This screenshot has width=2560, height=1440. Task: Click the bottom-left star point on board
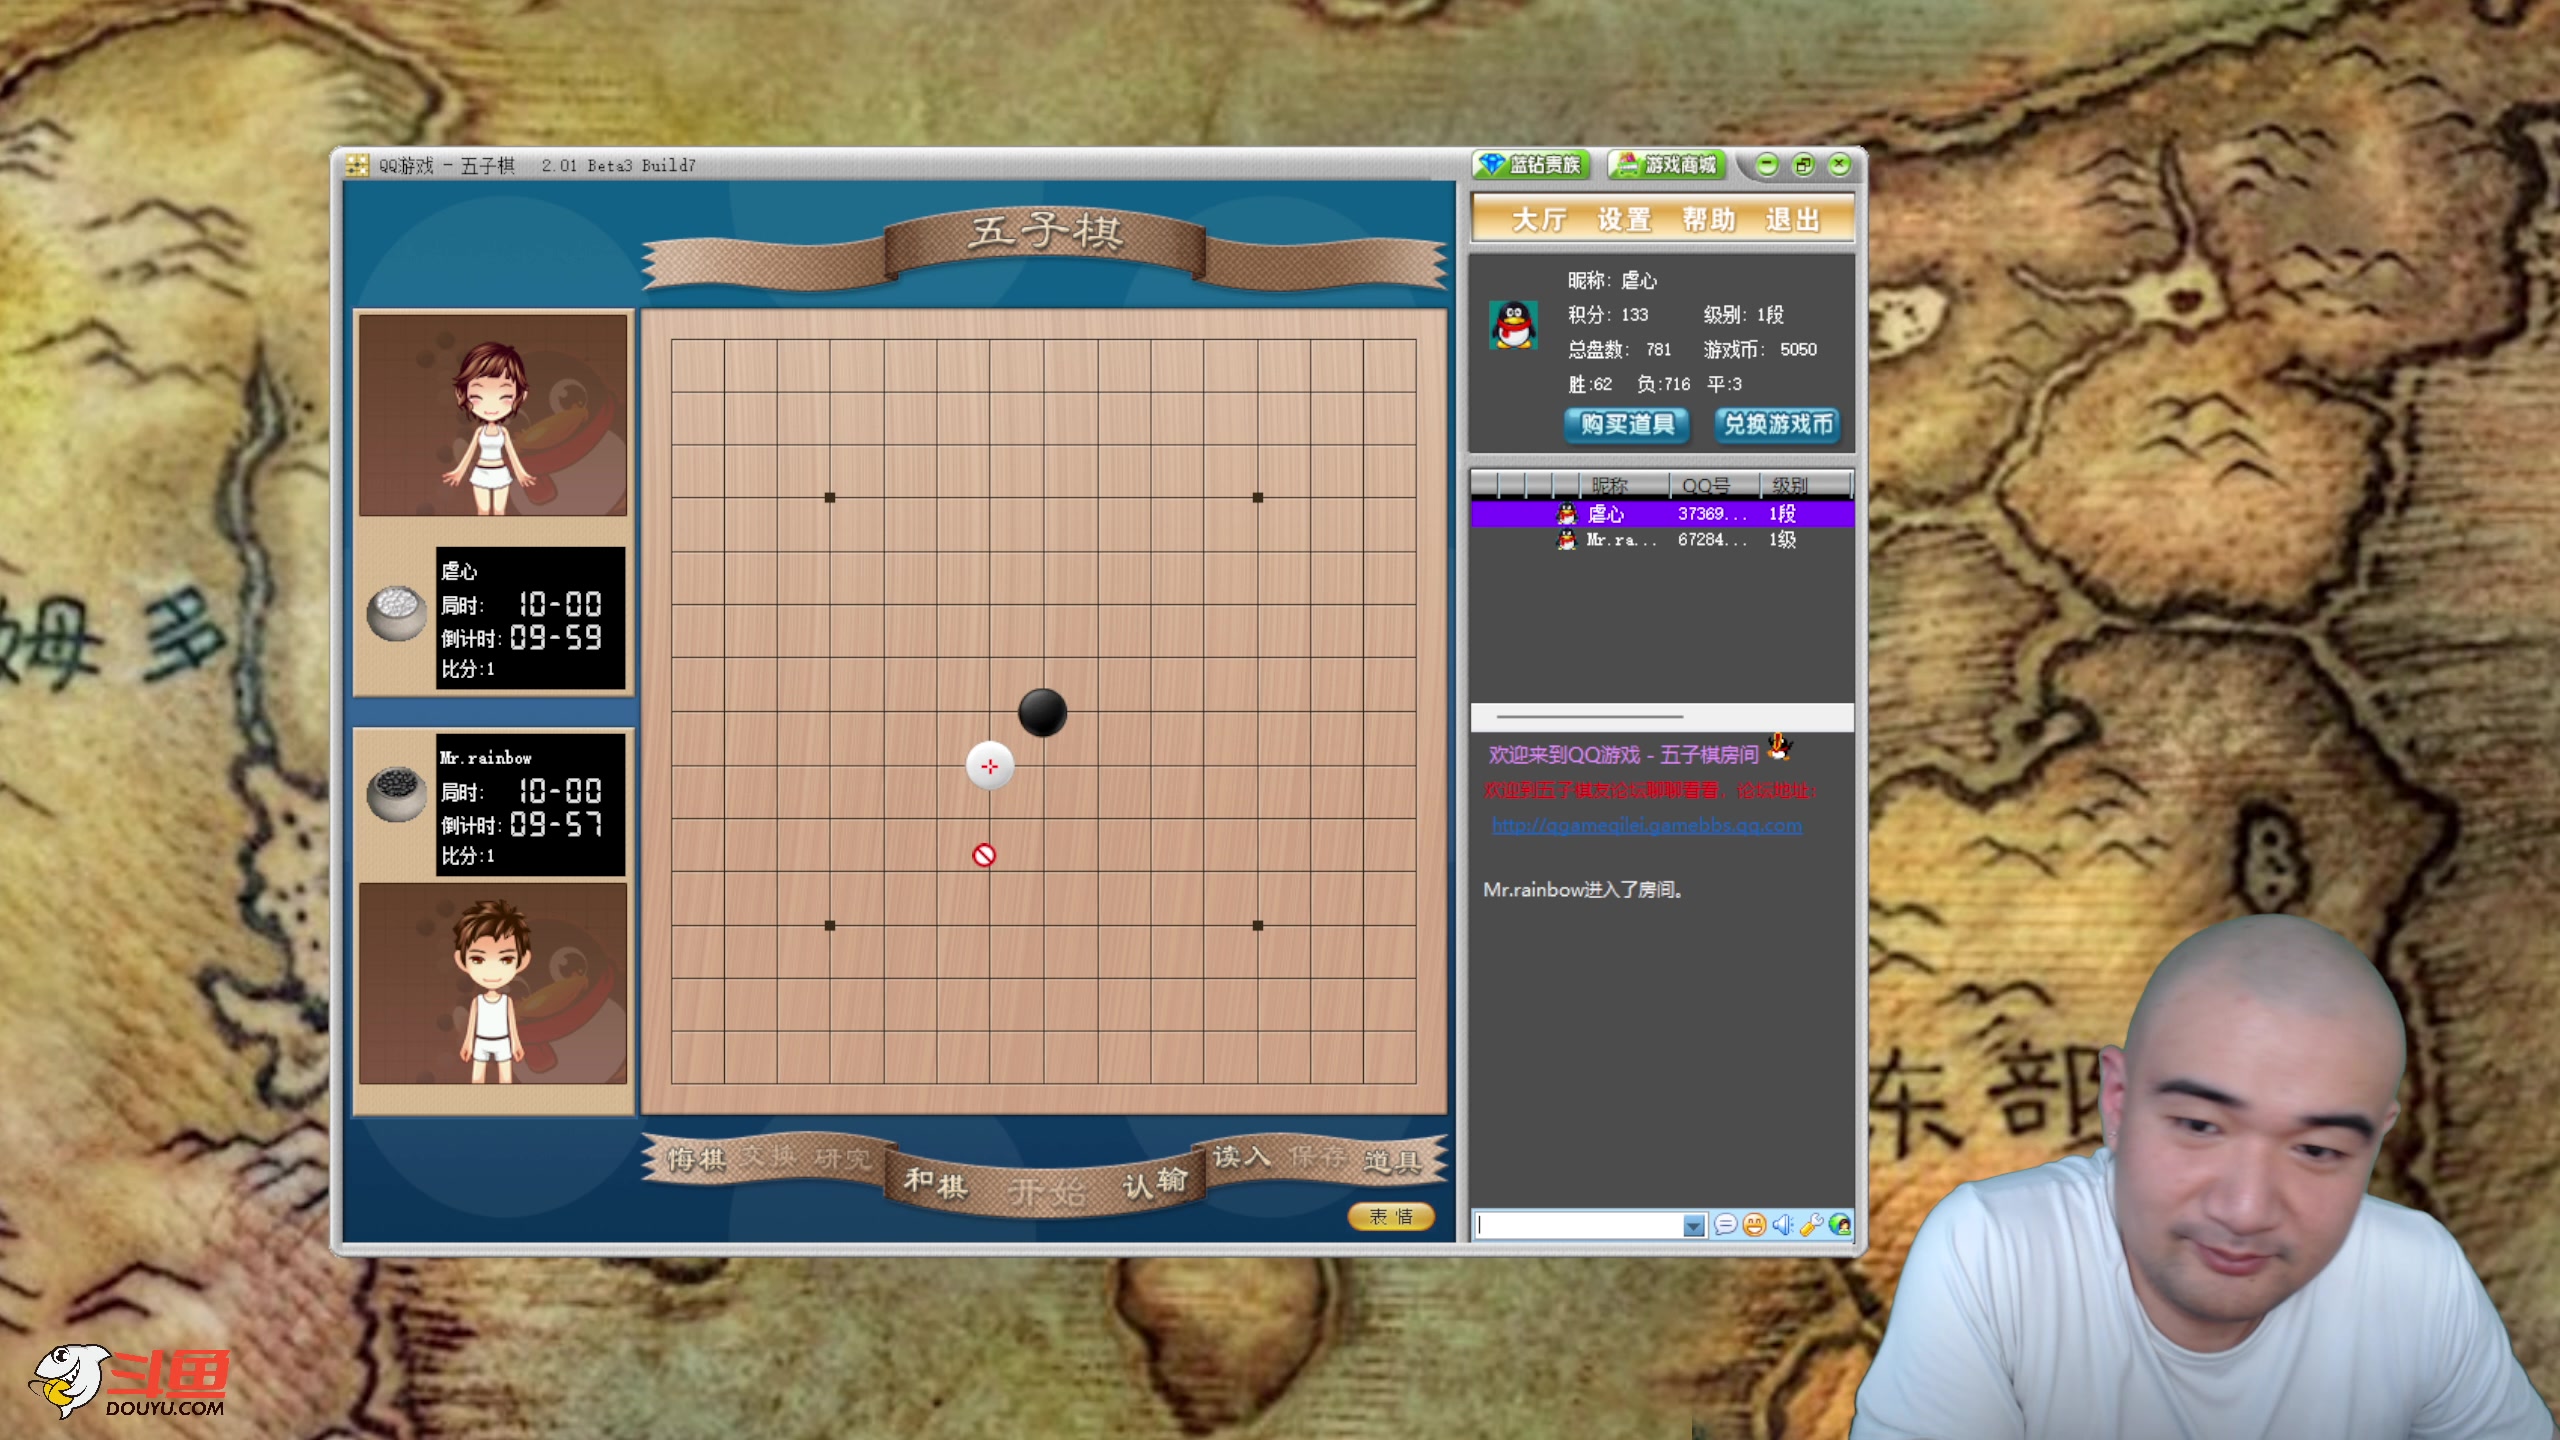point(830,926)
